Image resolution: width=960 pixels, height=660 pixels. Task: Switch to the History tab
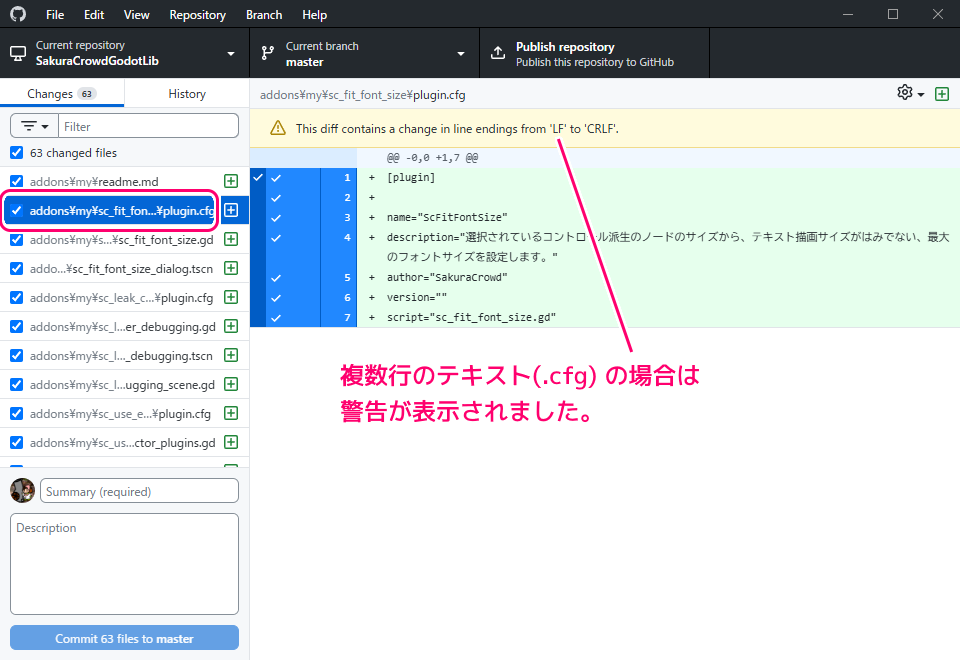(x=187, y=94)
